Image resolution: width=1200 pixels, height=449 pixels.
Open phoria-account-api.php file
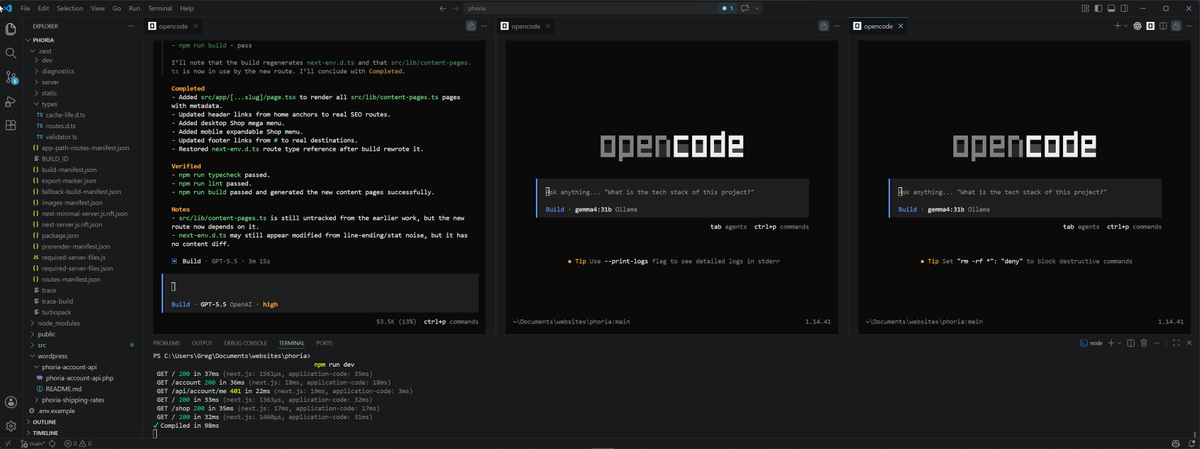click(x=79, y=378)
